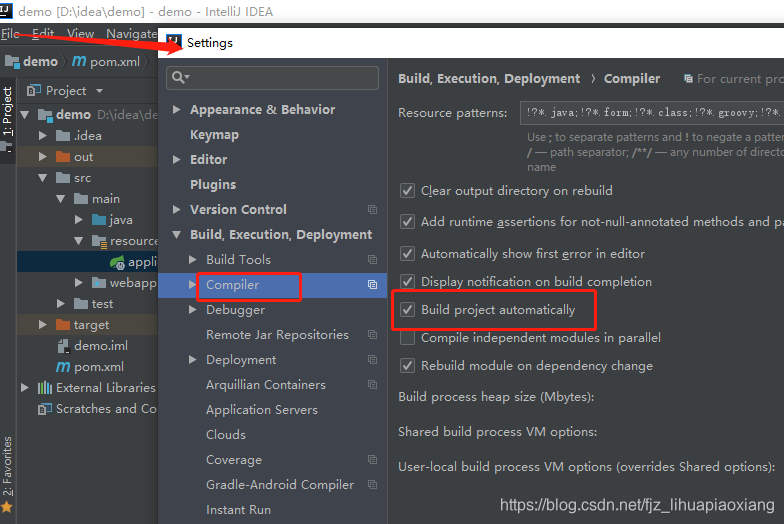Uncheck Automatically show first error in editor

[407, 254]
